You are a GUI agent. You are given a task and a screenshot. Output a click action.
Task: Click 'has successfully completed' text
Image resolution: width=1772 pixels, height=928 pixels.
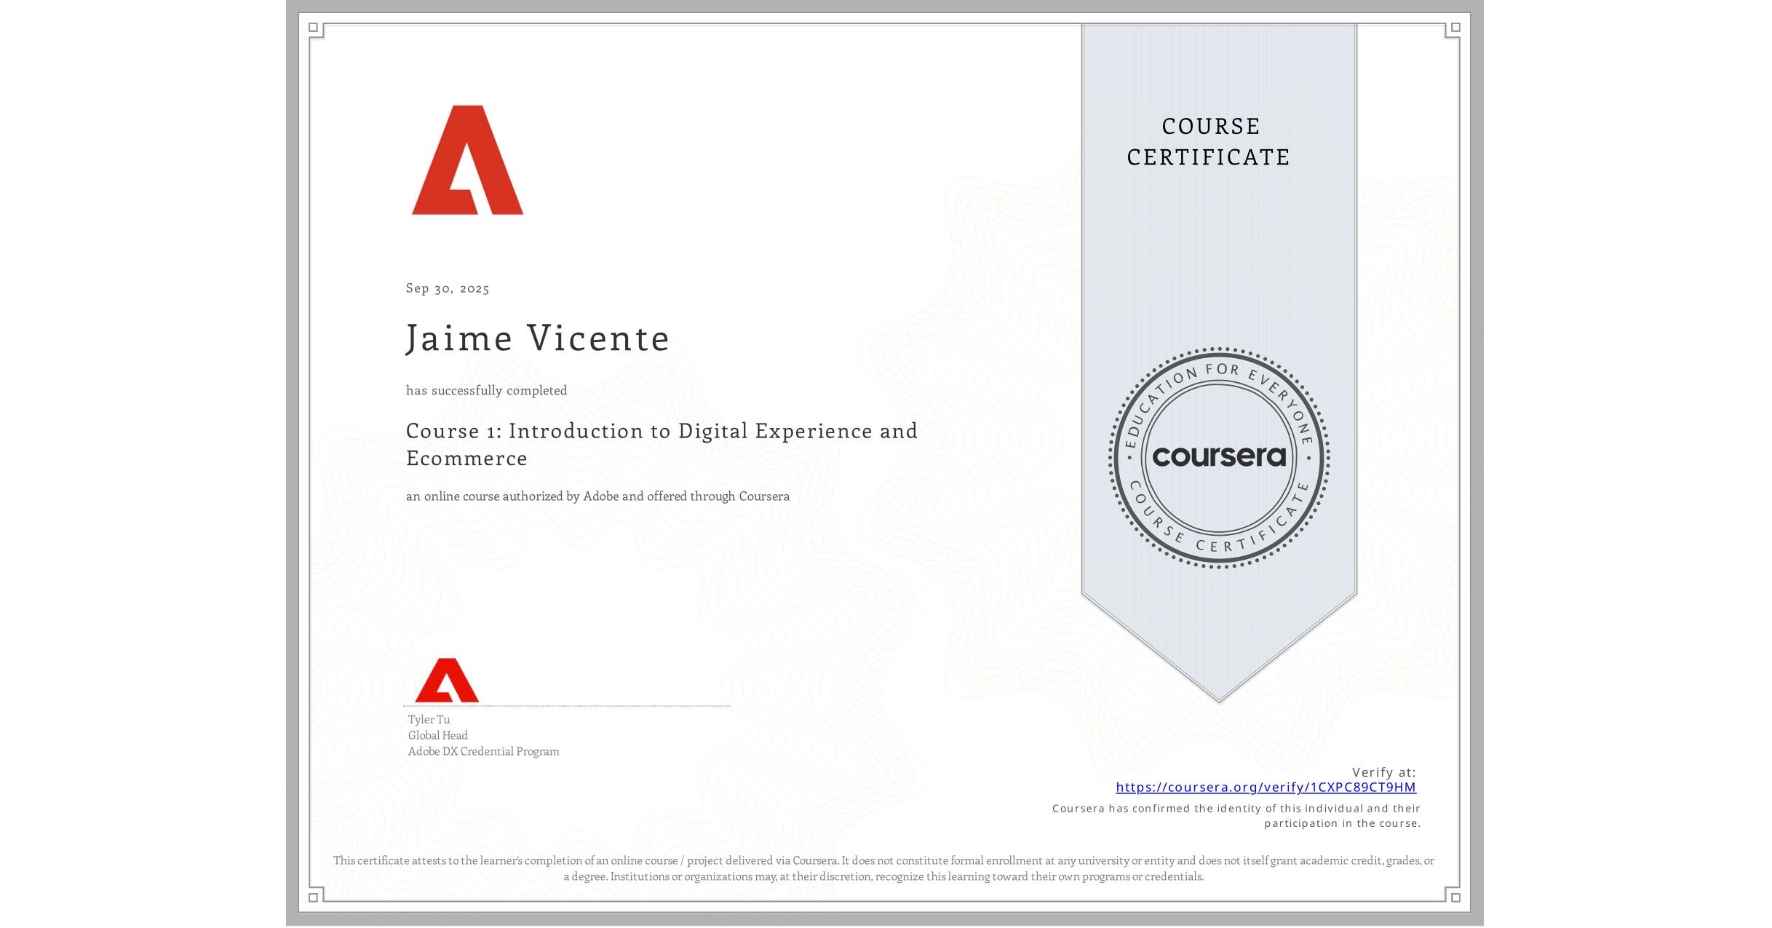tap(486, 390)
